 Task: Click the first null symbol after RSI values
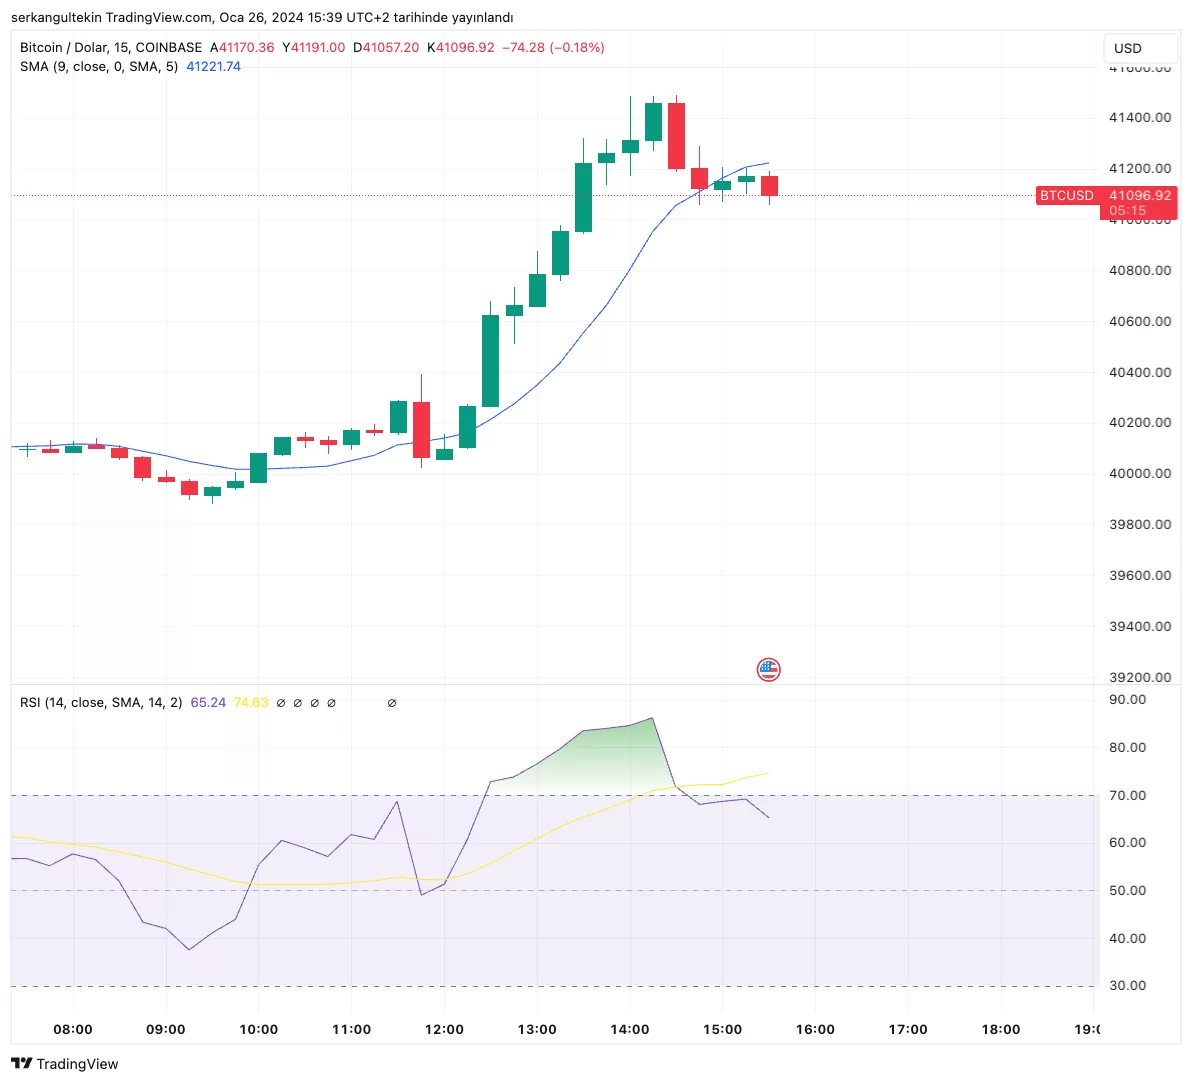point(281,703)
